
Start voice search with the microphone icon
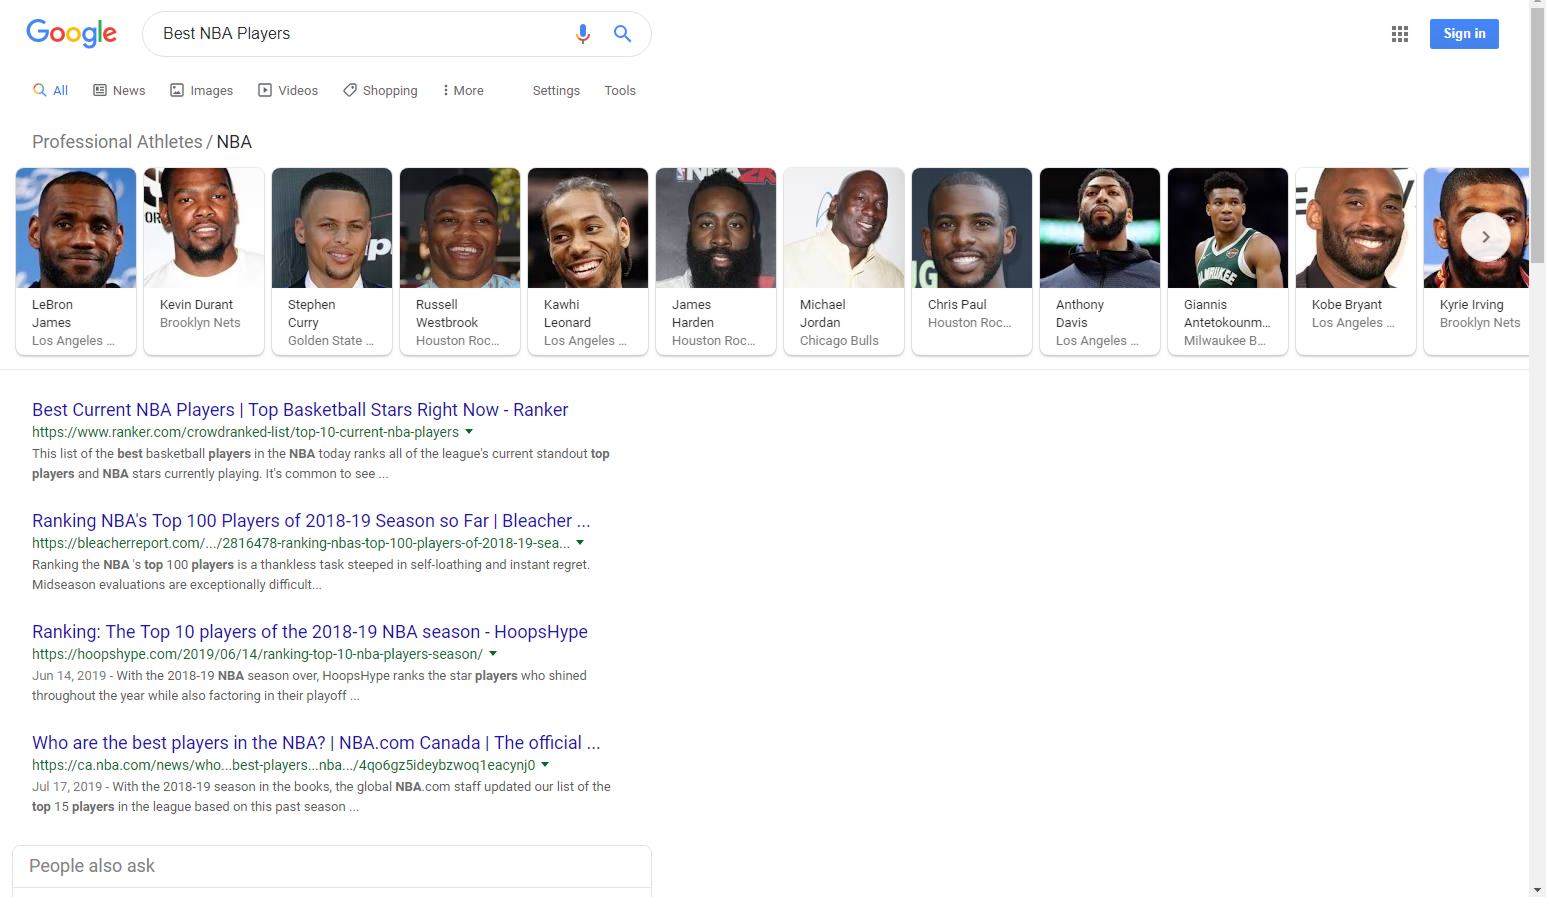583,33
